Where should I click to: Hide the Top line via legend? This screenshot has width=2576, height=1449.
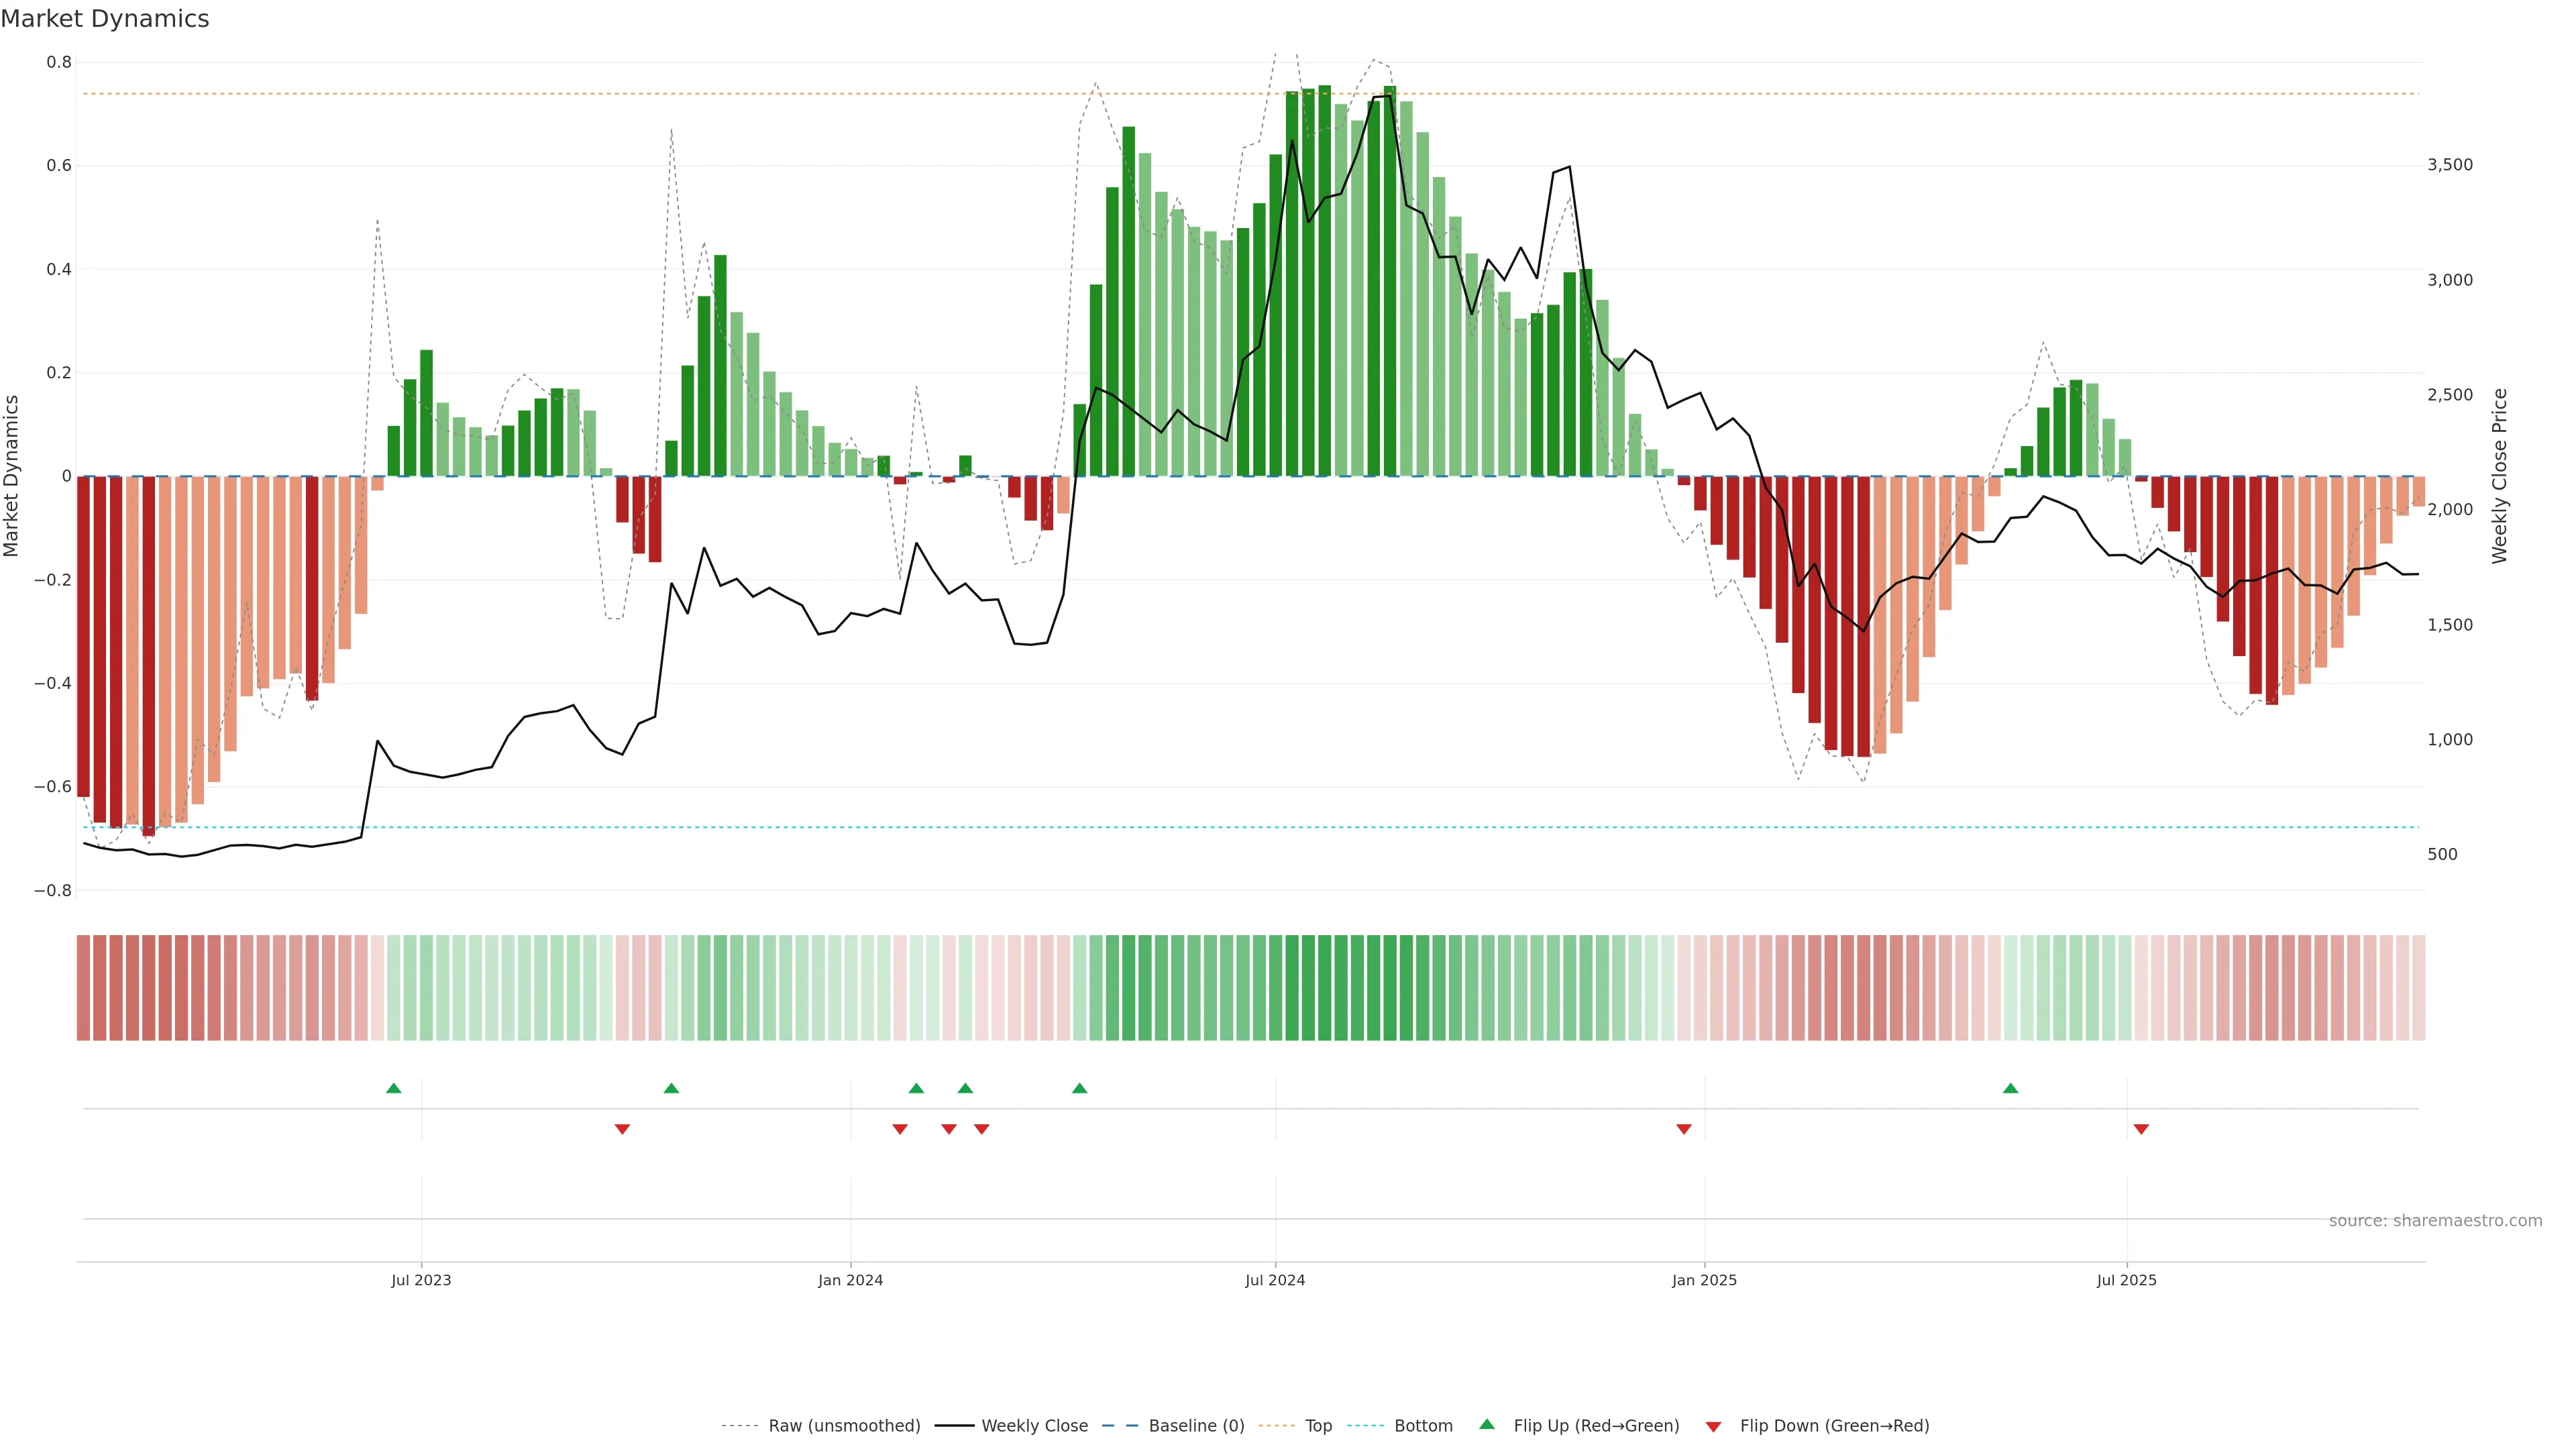coord(1318,1426)
